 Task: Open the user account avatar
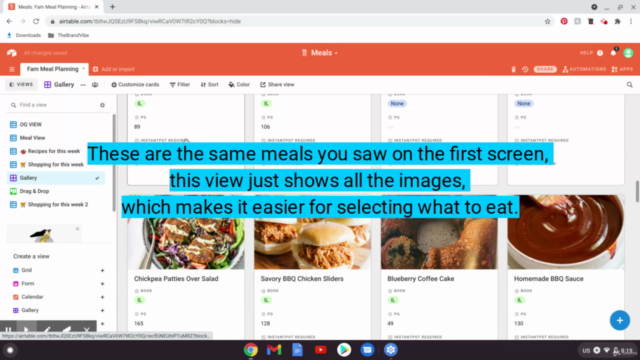click(x=629, y=53)
